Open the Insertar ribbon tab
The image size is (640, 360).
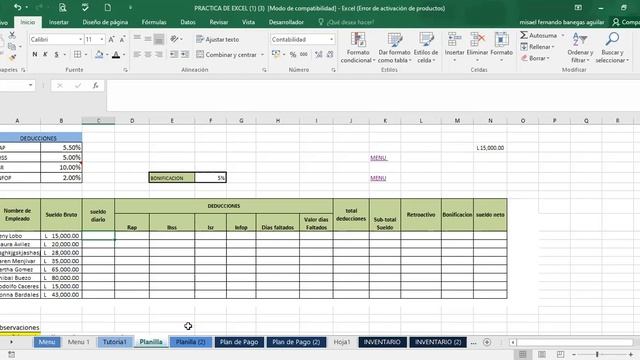[59, 22]
